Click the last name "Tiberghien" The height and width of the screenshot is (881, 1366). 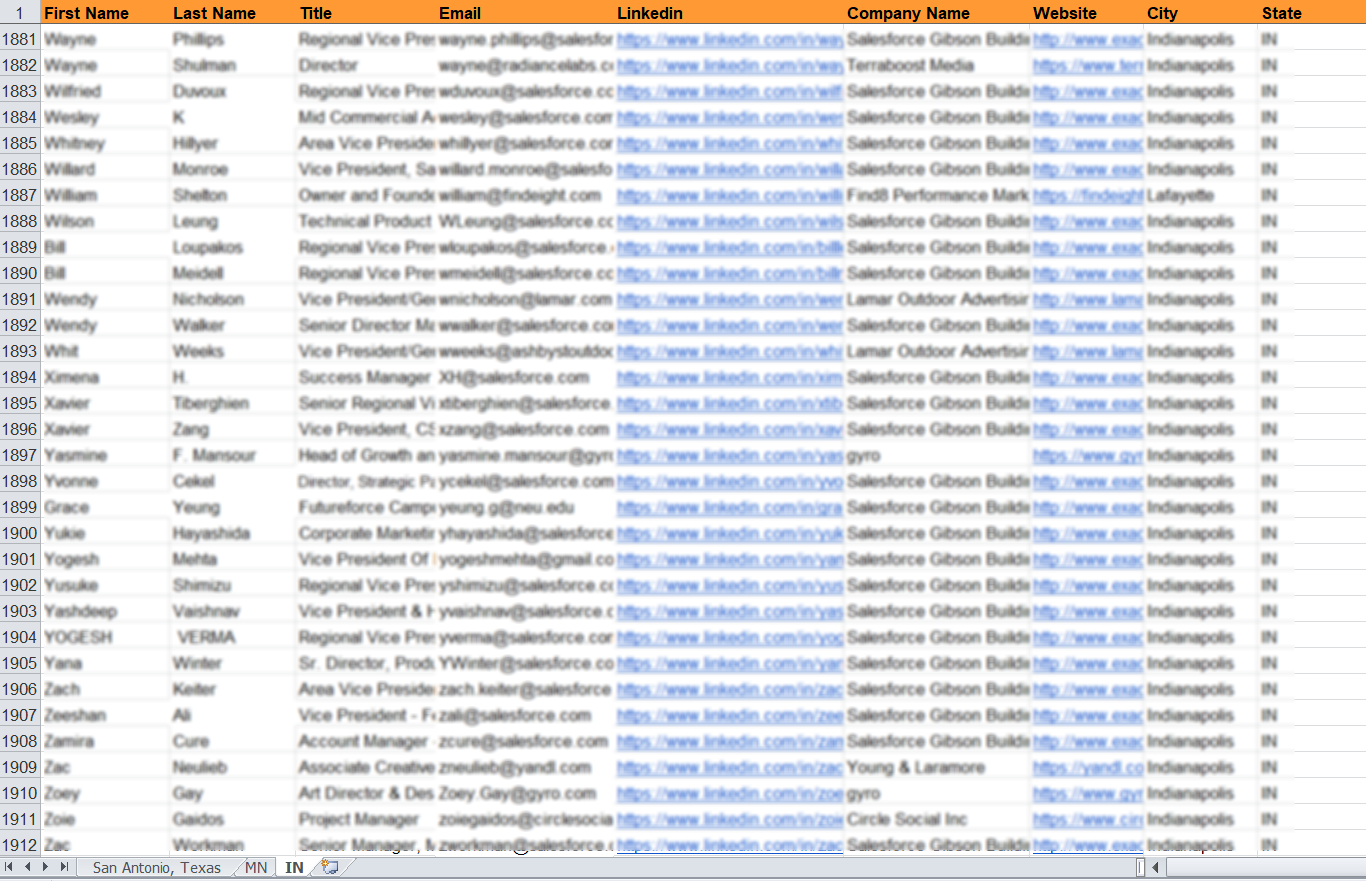[x=210, y=403]
